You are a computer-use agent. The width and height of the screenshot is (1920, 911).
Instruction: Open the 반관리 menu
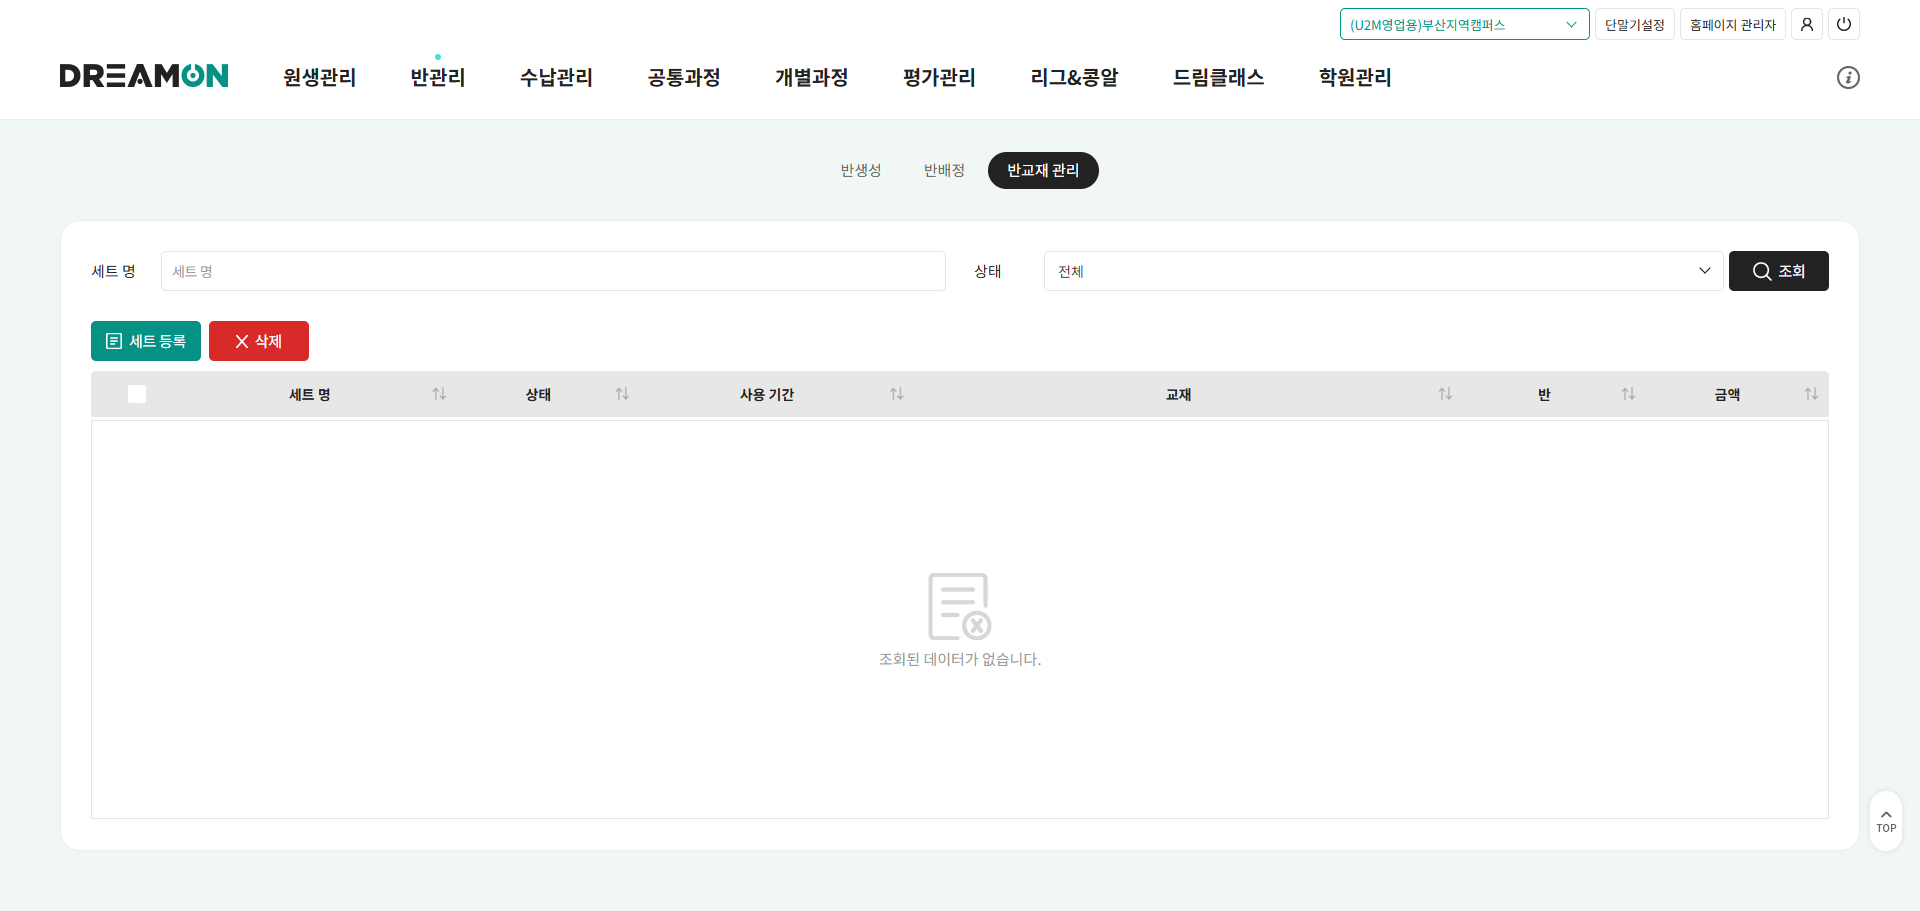click(438, 77)
